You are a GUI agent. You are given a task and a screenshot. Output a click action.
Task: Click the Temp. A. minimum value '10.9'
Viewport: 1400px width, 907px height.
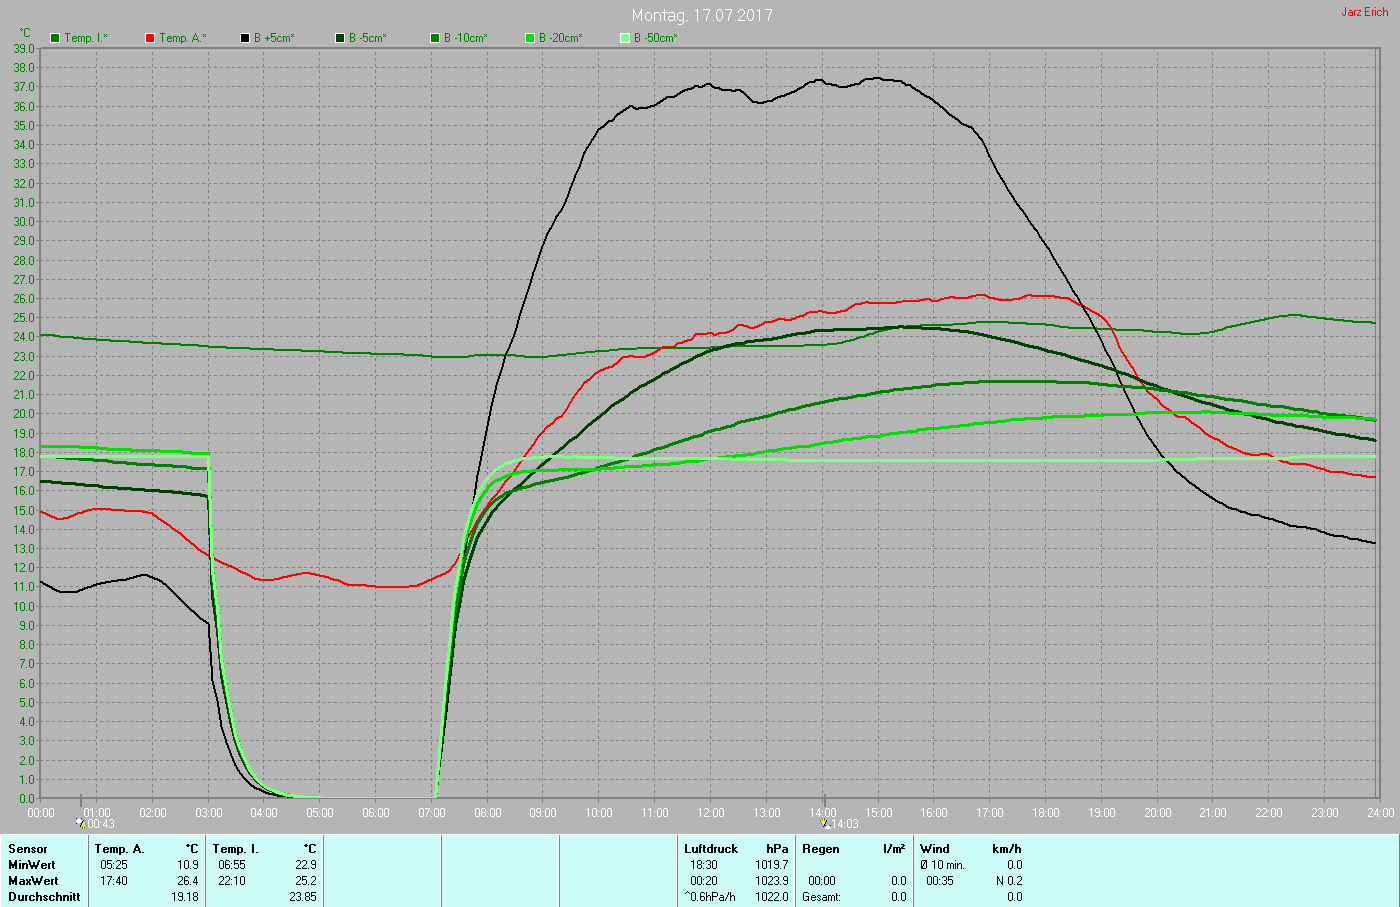(188, 865)
